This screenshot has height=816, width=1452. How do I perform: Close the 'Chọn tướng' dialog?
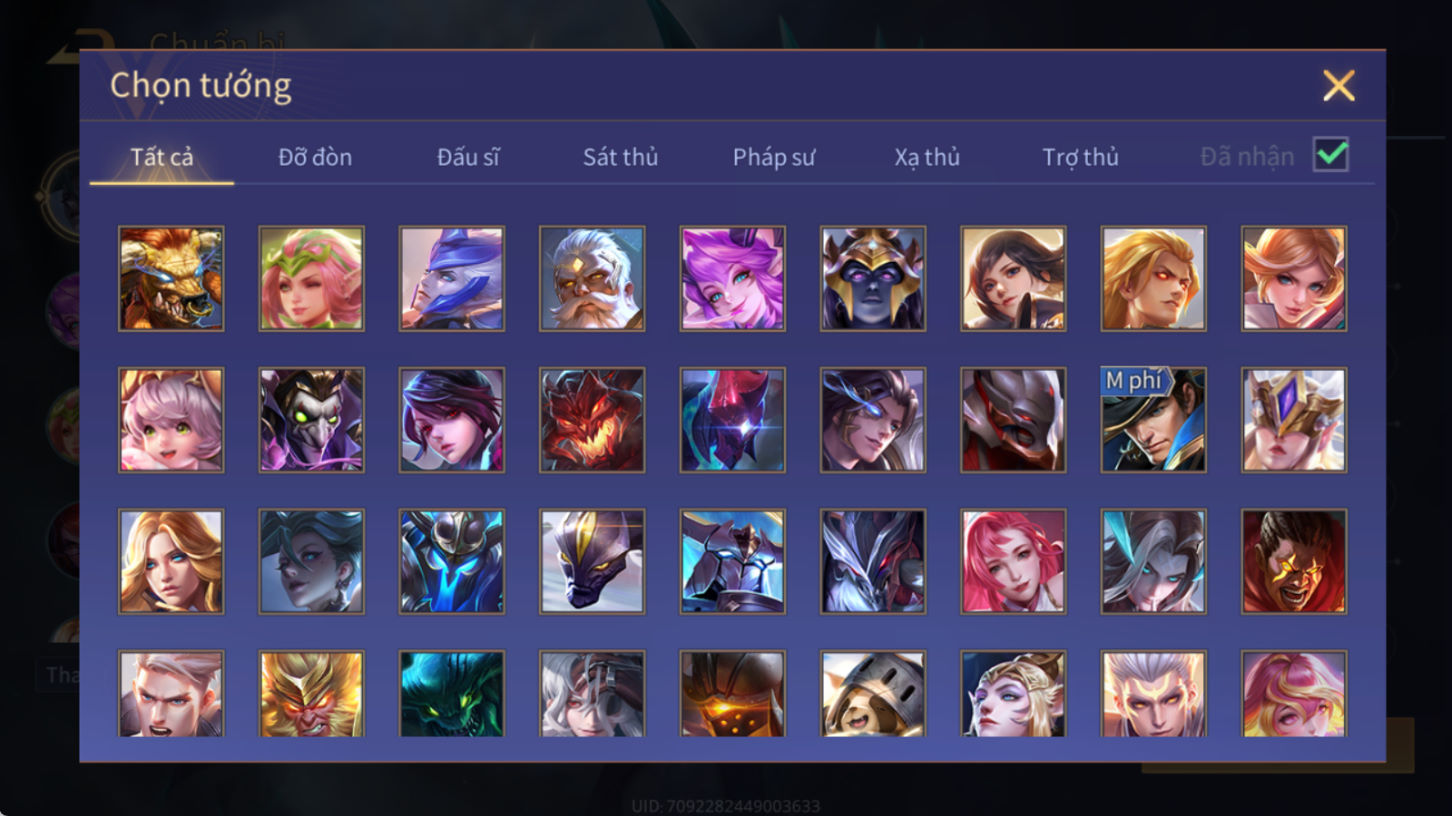pyautogui.click(x=1338, y=86)
